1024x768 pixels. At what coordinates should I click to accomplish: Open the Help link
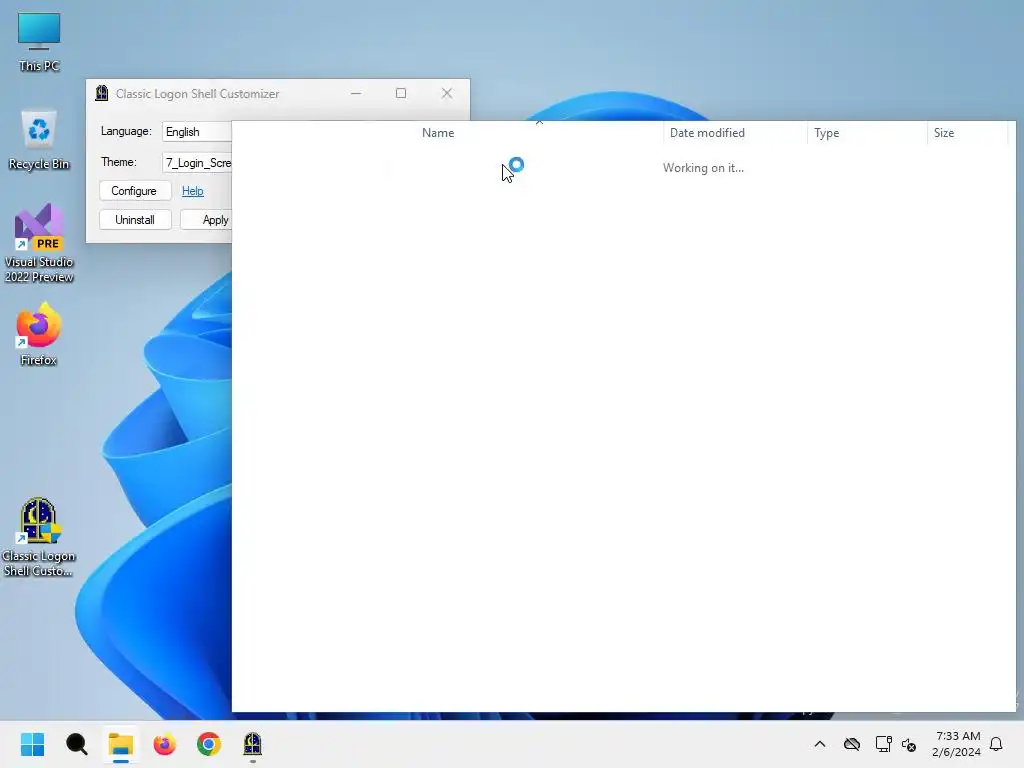193,191
